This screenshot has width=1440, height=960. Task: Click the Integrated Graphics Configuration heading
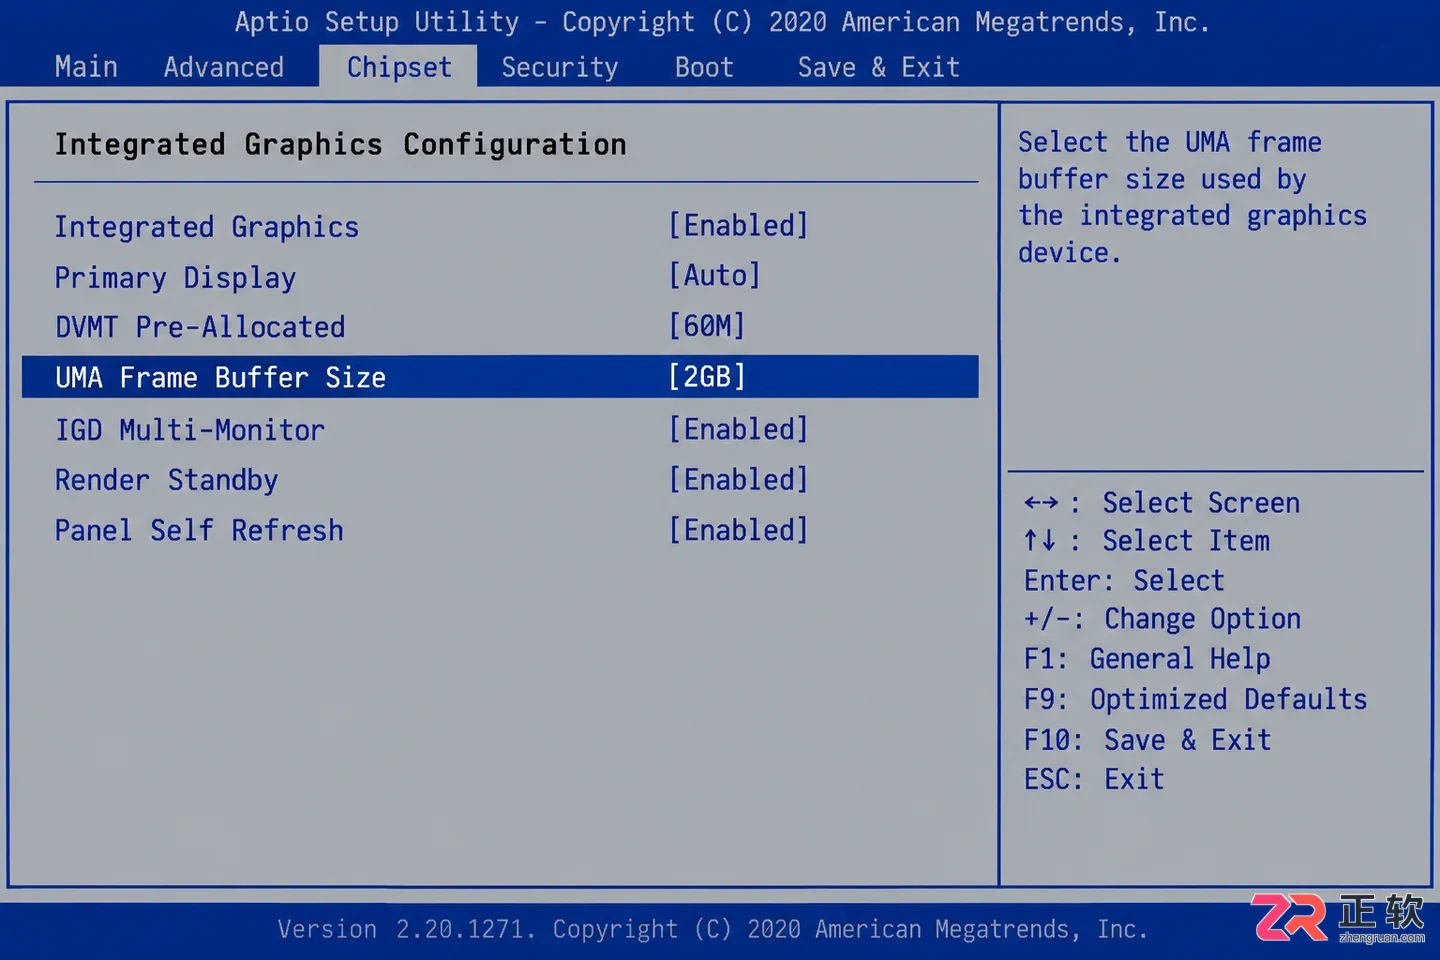pos(340,145)
